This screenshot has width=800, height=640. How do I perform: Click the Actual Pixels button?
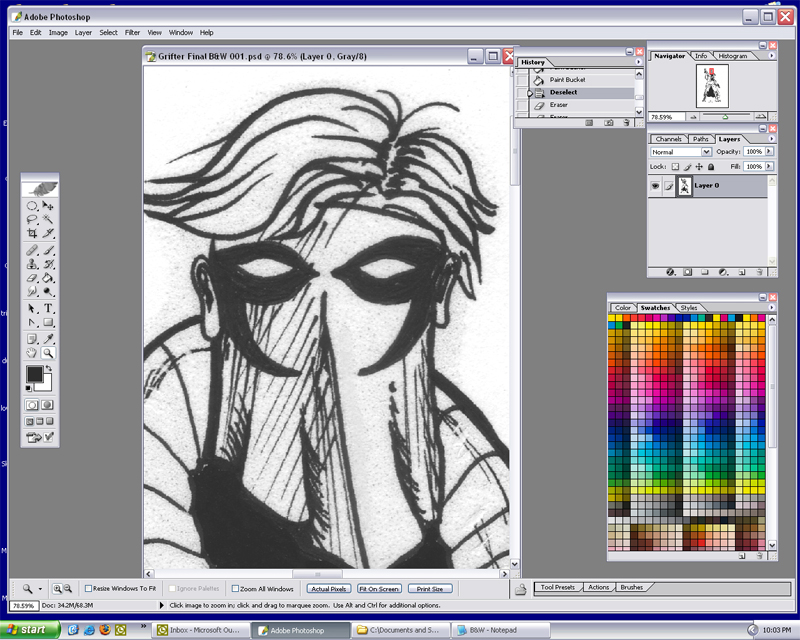[x=329, y=589]
